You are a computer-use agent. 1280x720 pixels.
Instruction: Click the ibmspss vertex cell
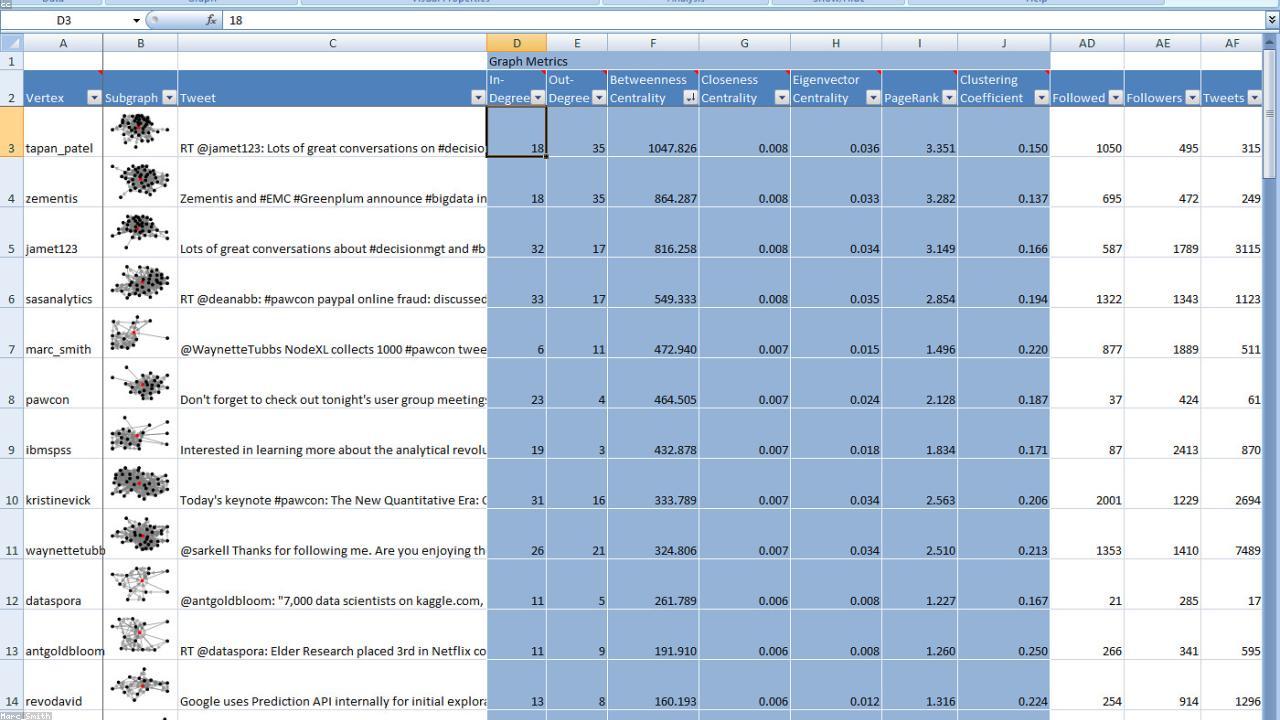[63, 433]
